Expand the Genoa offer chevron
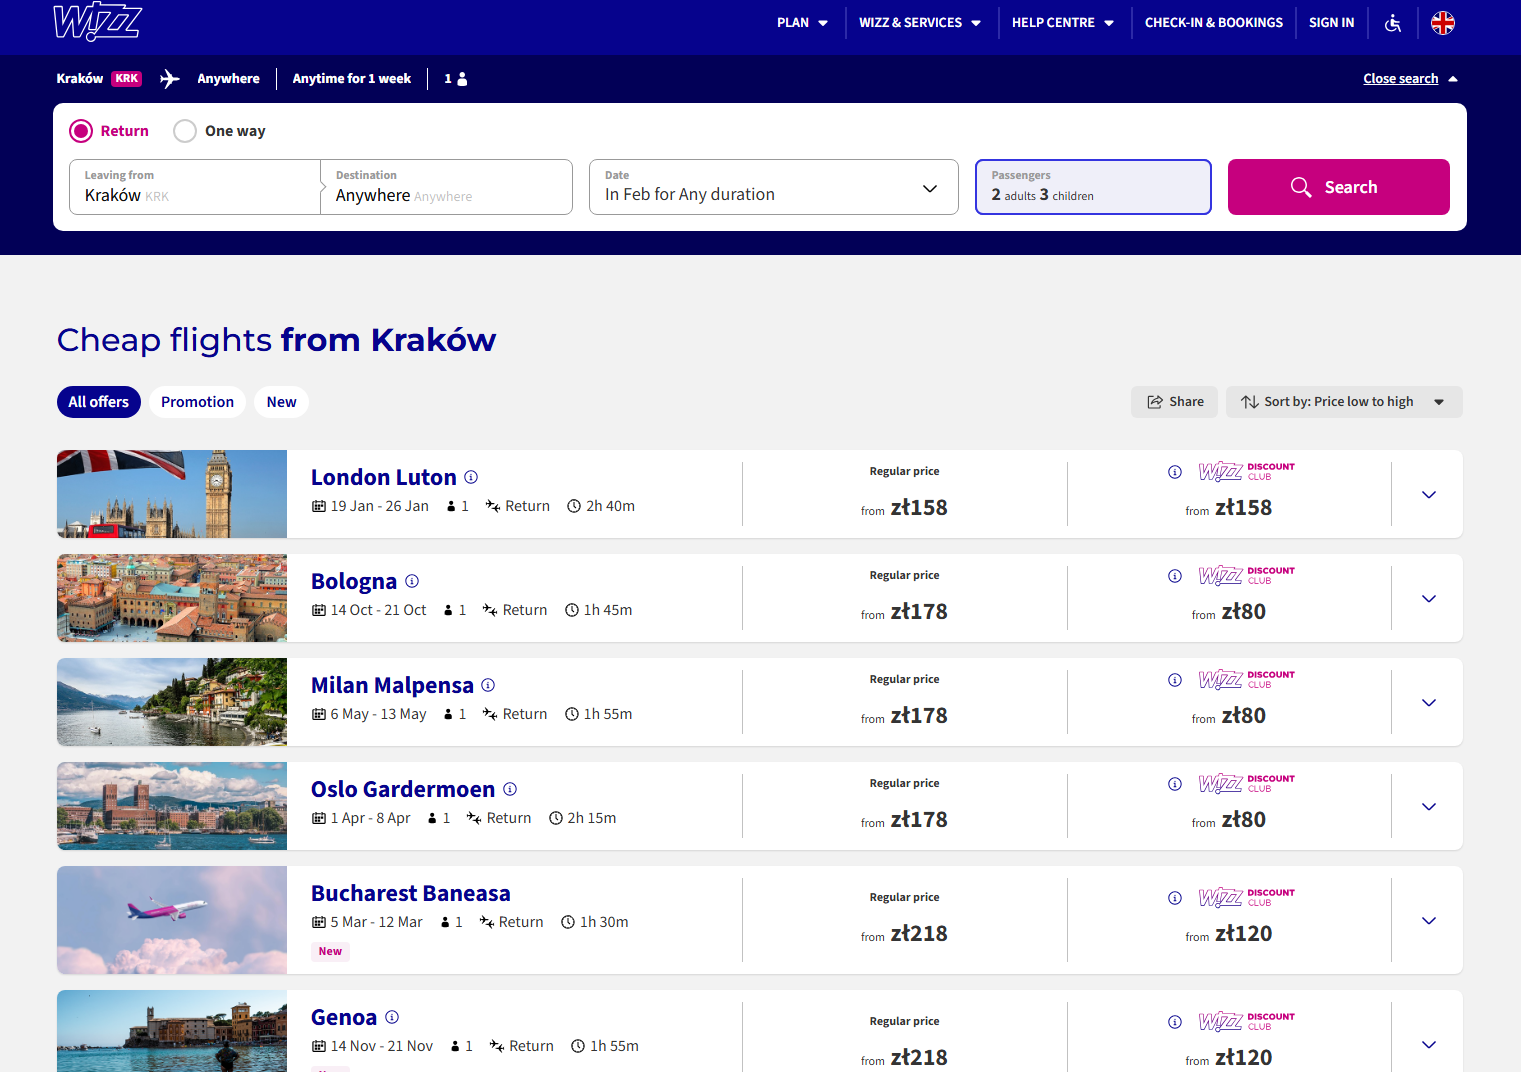Screen dimensions: 1521x1072 (x=1429, y=1045)
